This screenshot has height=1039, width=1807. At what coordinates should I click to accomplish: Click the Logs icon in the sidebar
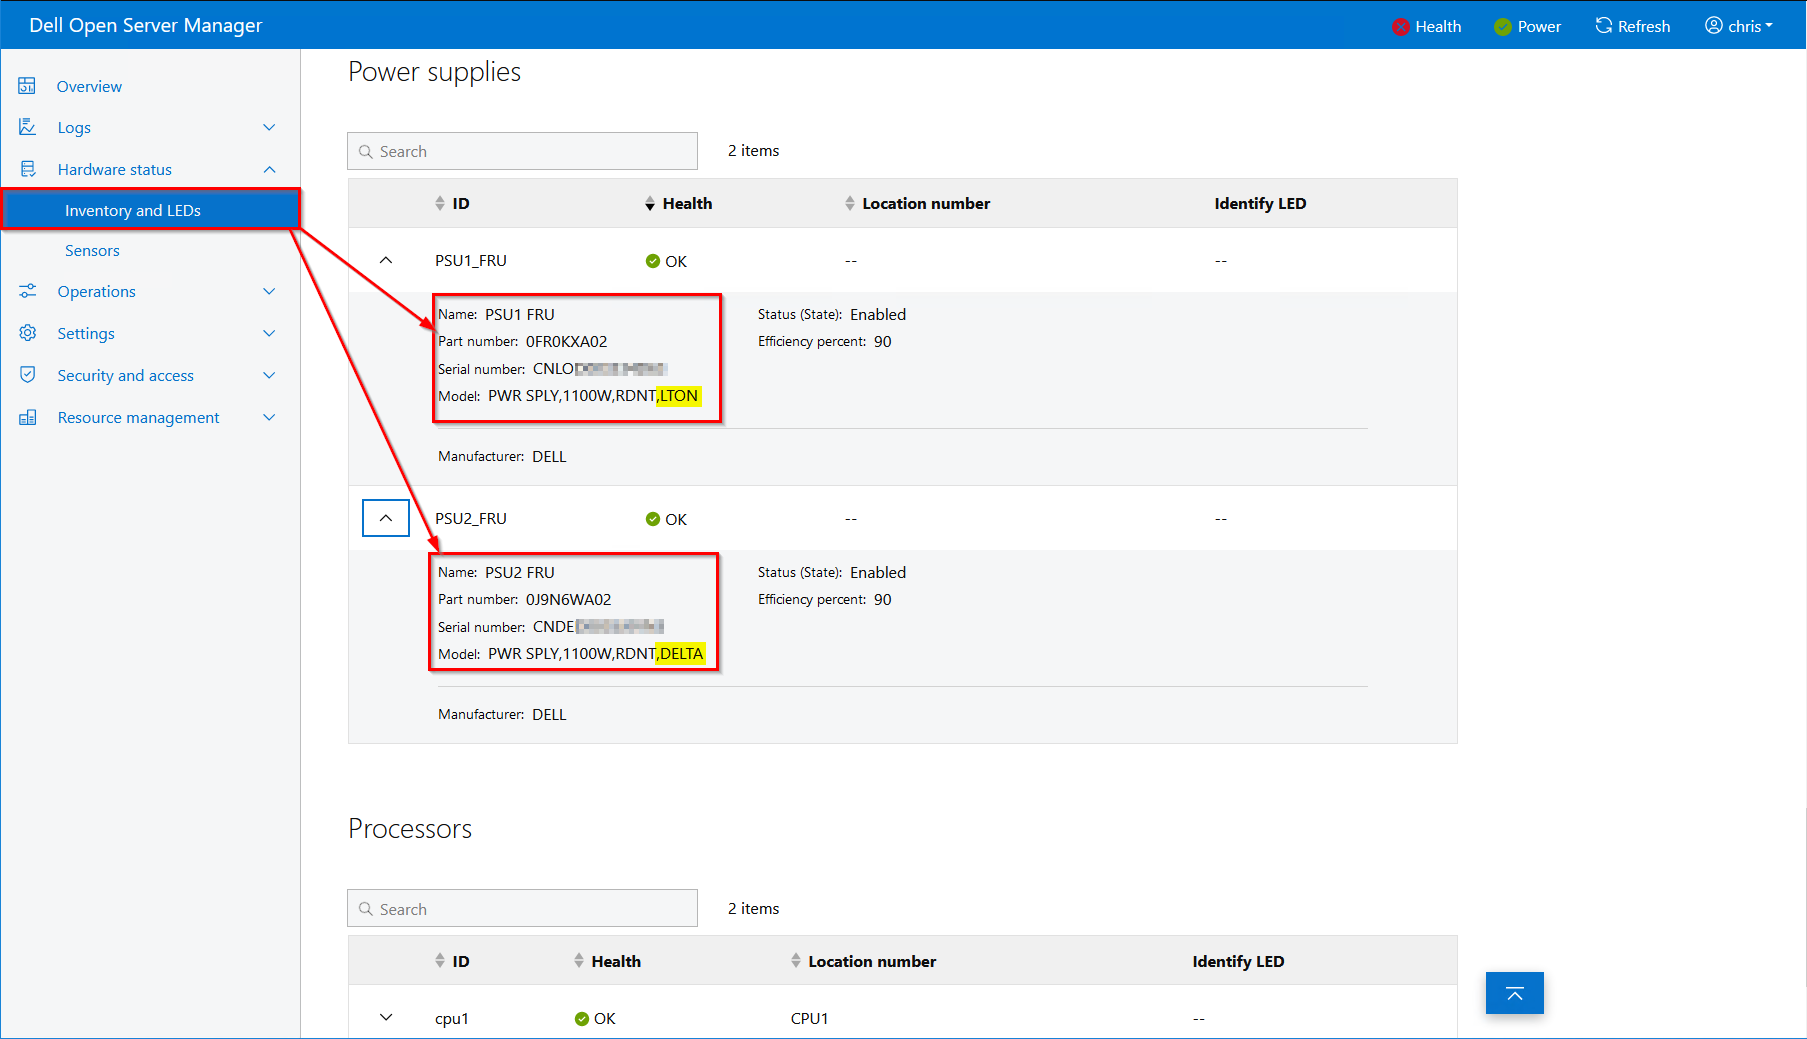coord(27,127)
